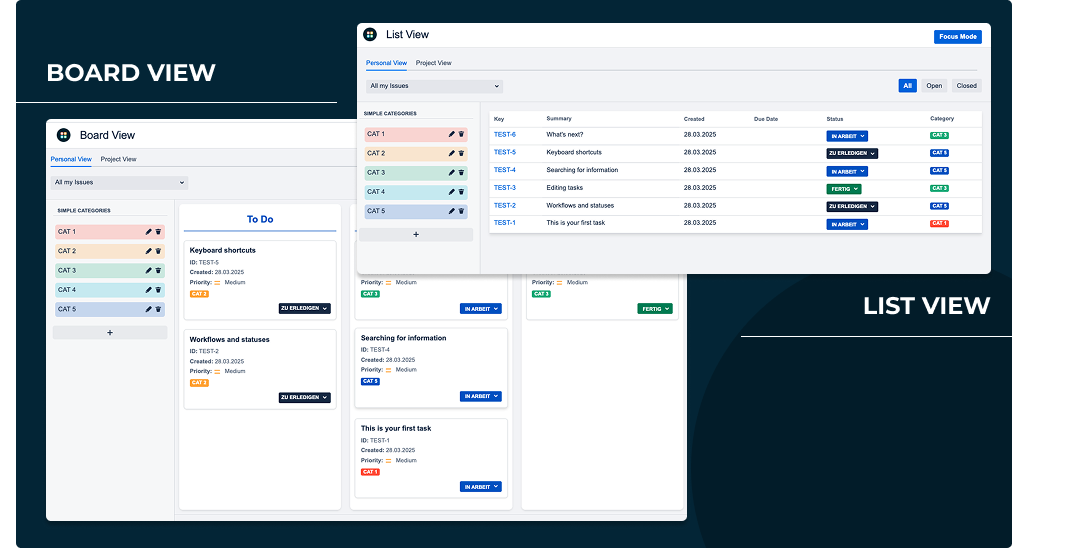Image resolution: width=1078 pixels, height=548 pixels.
Task: Click the List View app logo icon
Action: [x=370, y=34]
